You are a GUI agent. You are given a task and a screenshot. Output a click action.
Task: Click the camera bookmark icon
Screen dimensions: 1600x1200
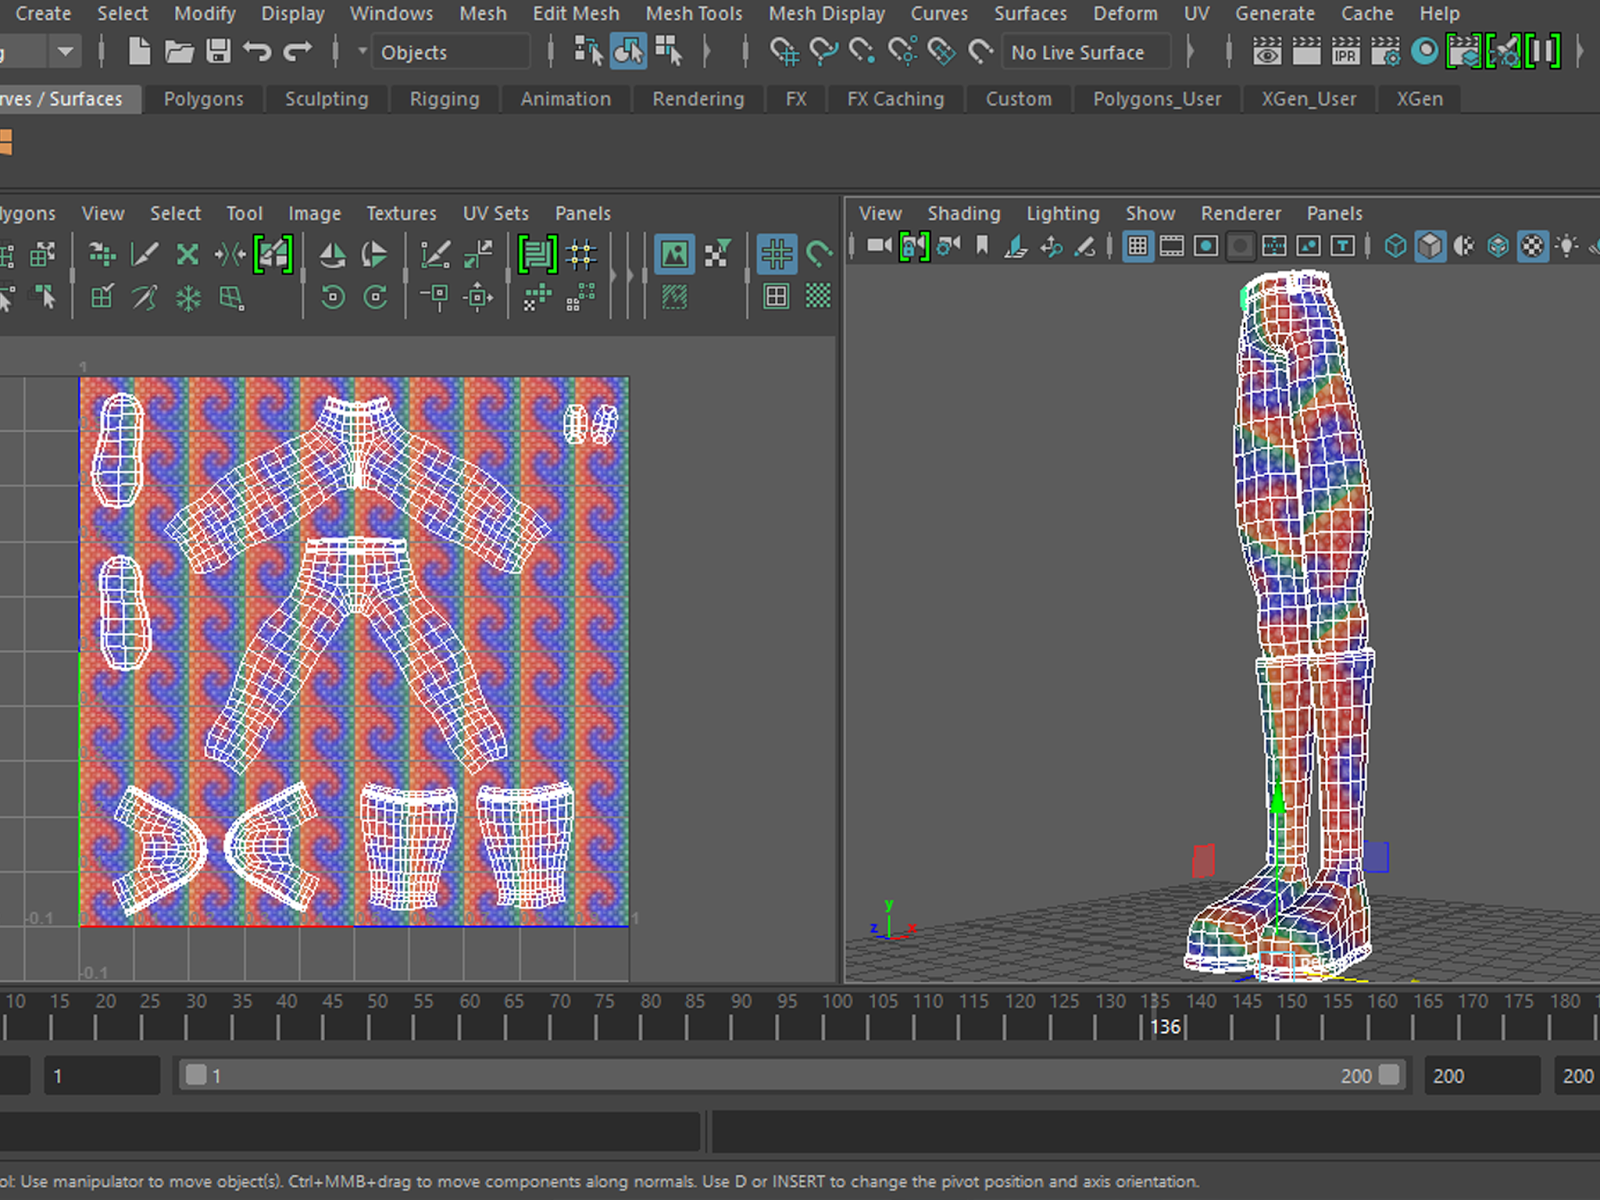pyautogui.click(x=982, y=246)
